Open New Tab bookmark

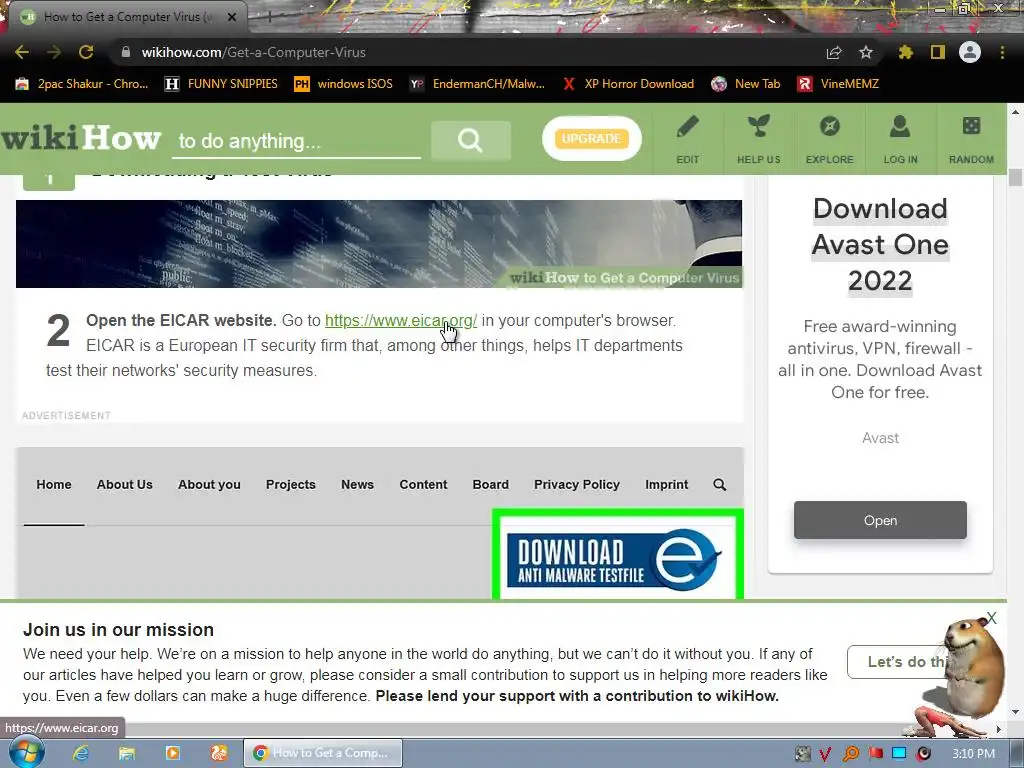click(x=746, y=84)
